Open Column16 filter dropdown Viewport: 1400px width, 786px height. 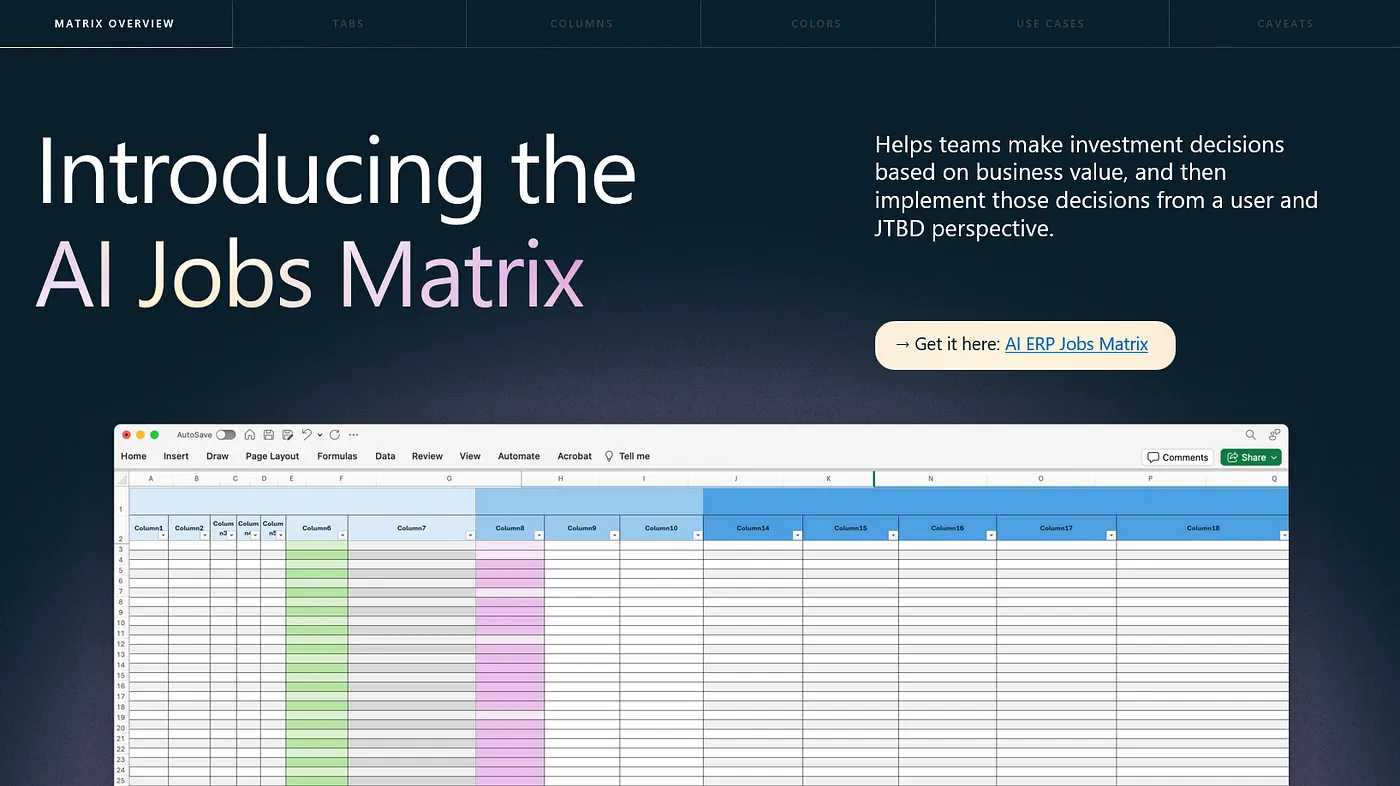click(991, 535)
